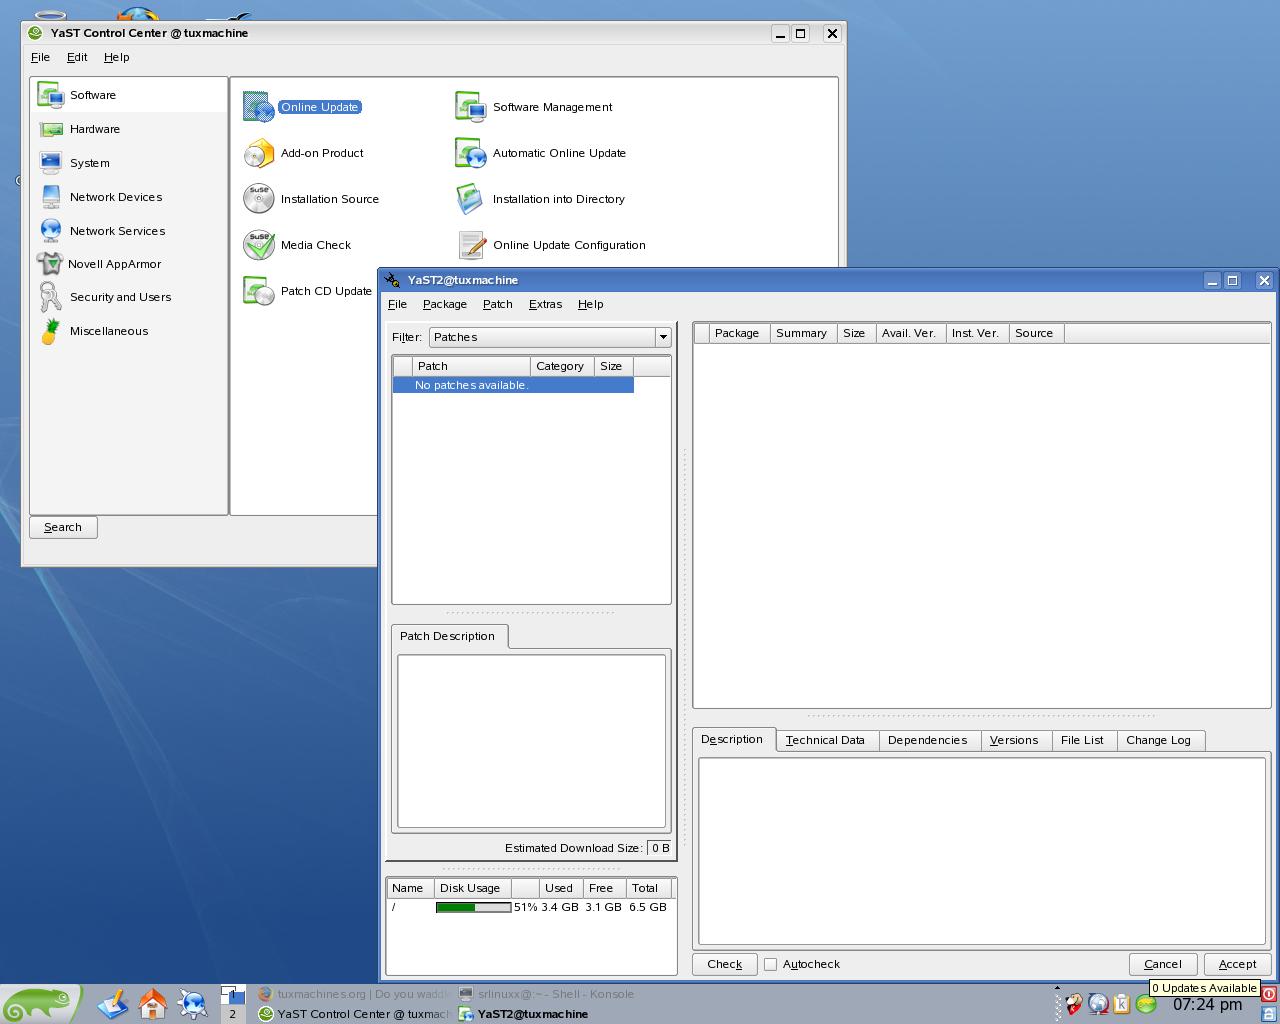Click the home folder icon in taskbar

point(152,1003)
